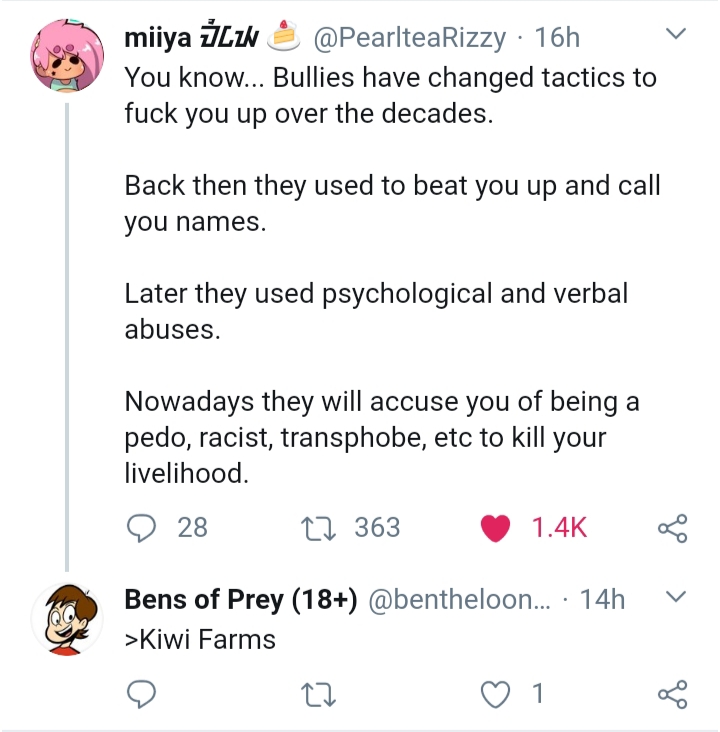Open miiya's pink-haired profile avatar
This screenshot has width=720, height=732.
pyautogui.click(x=67, y=56)
